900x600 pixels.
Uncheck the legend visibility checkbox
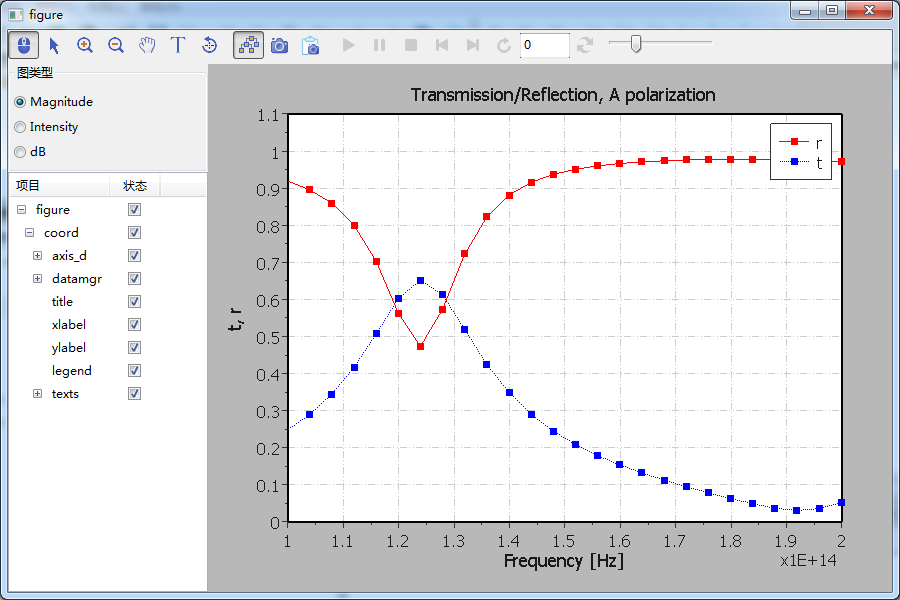click(x=135, y=371)
